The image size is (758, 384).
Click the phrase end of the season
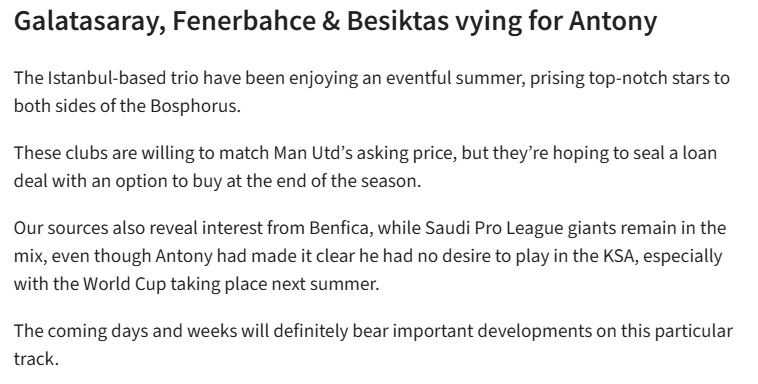pos(346,181)
